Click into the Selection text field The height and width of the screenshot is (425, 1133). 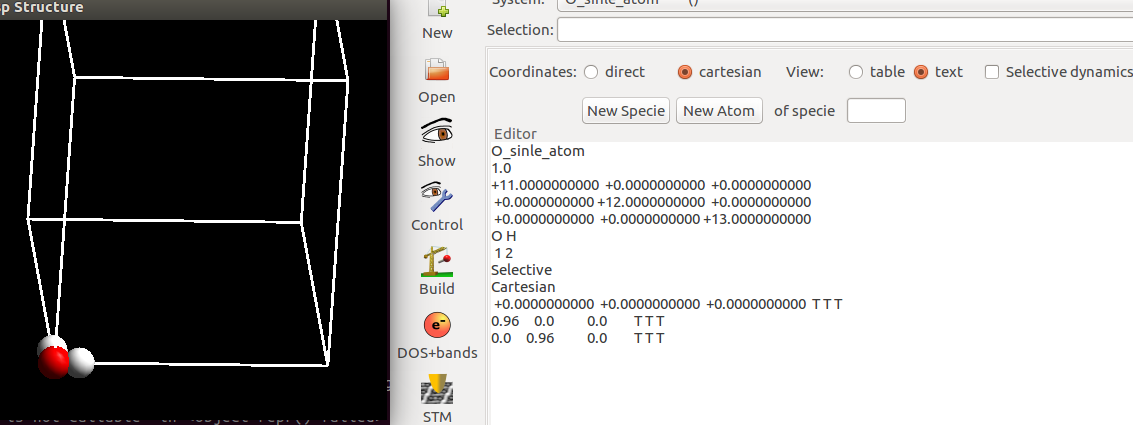point(844,30)
